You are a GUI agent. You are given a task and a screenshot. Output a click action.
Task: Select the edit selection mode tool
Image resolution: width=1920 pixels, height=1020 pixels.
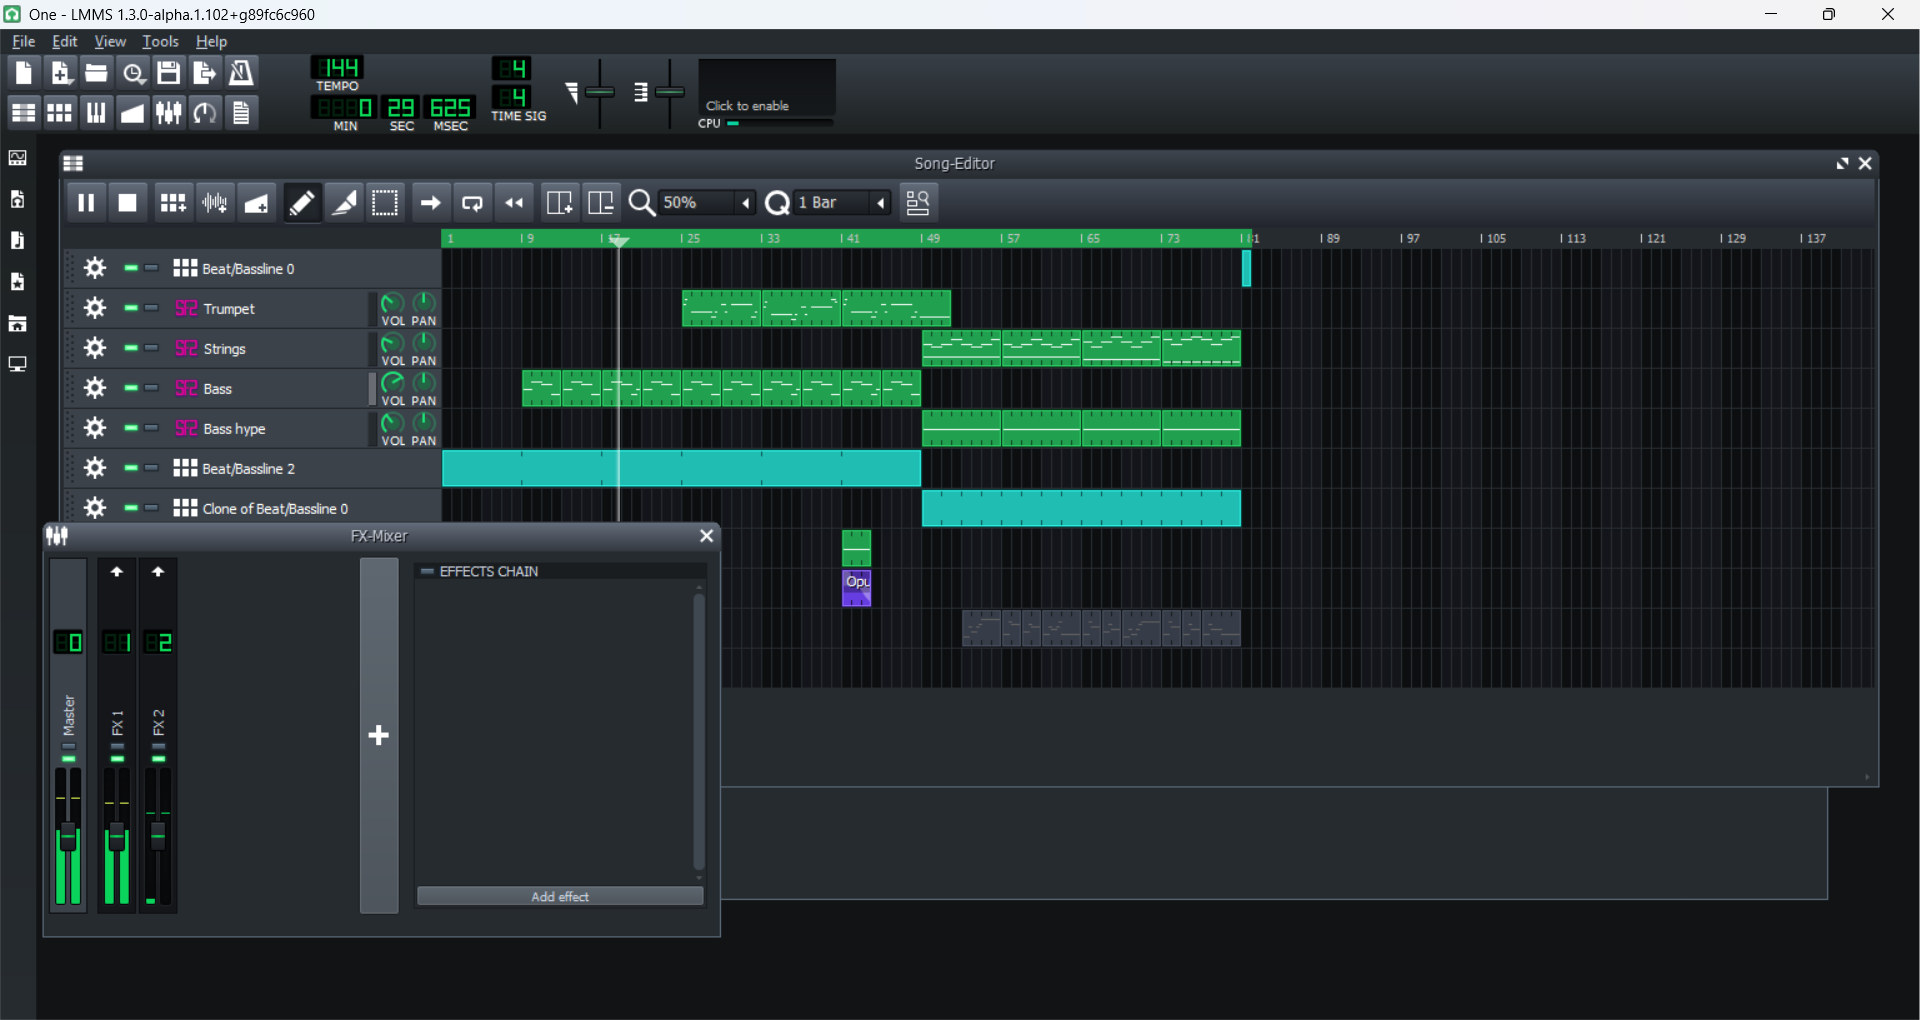[x=385, y=203]
